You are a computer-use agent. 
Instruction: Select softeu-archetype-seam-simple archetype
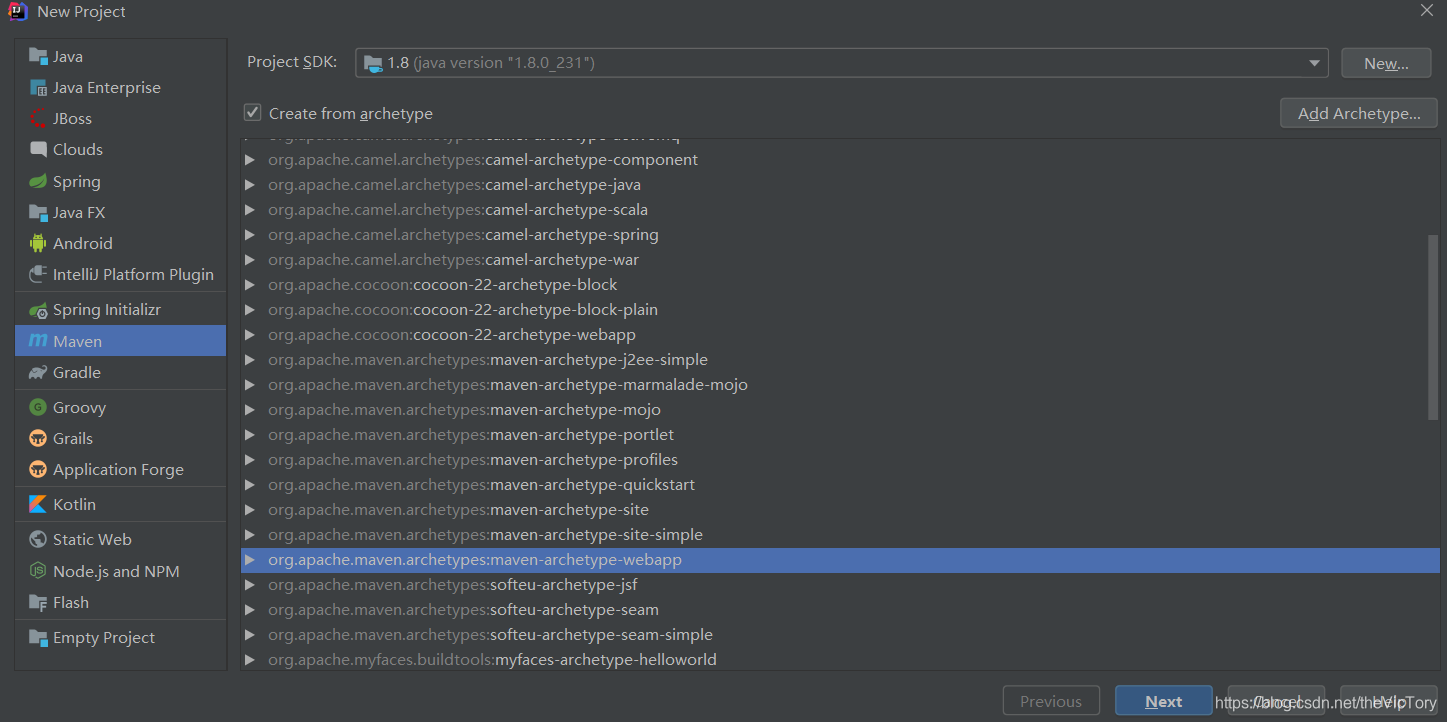click(x=840, y=635)
